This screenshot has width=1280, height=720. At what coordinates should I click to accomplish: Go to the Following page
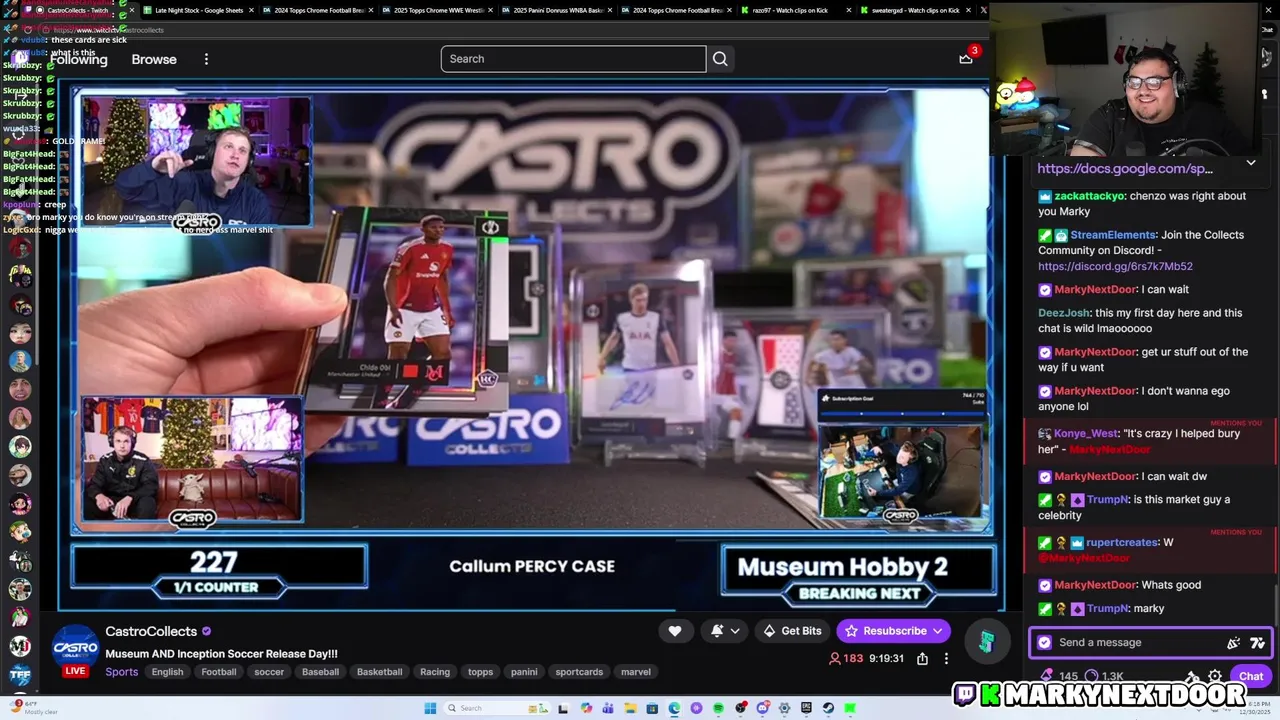pyautogui.click(x=78, y=59)
